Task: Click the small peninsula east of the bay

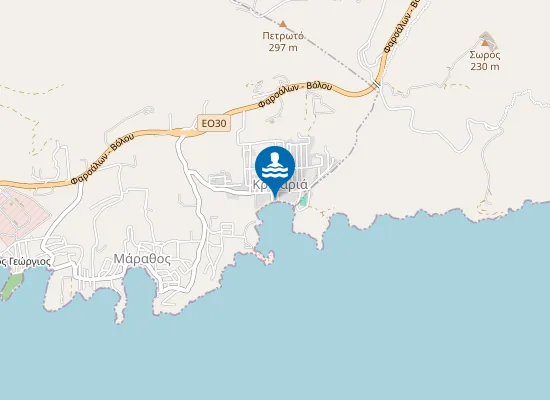Action: click(312, 224)
